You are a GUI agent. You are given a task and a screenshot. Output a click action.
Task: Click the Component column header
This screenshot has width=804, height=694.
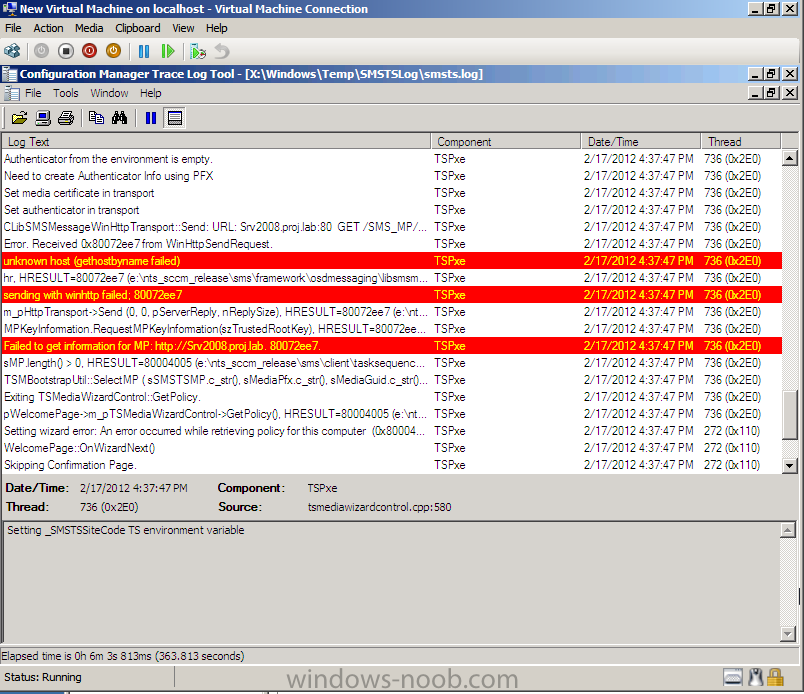coord(506,142)
